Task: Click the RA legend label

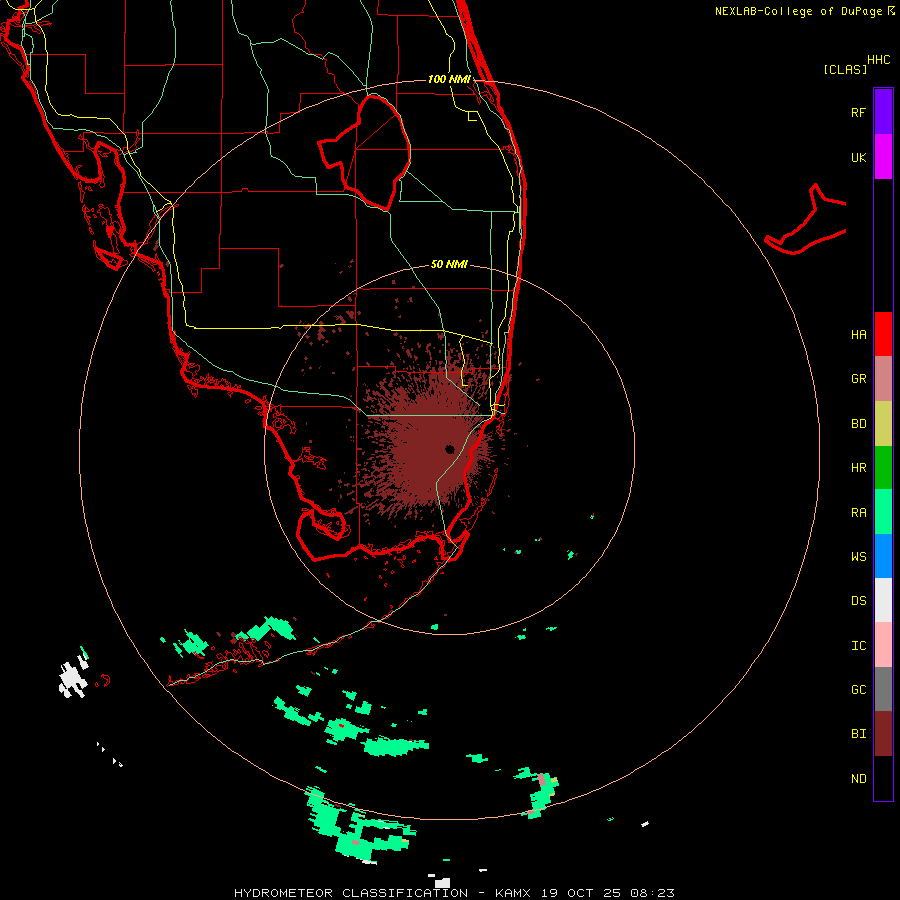Action: [858, 513]
